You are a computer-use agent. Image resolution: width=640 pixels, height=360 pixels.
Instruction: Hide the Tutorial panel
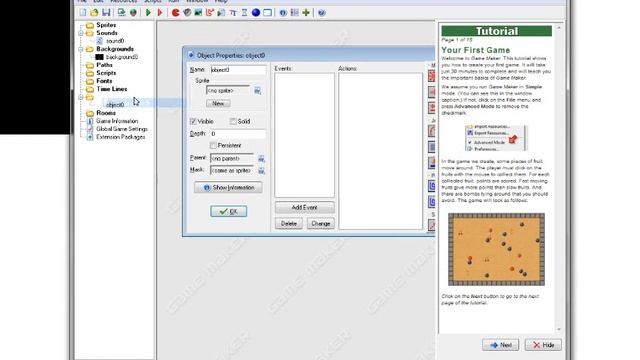pos(543,345)
